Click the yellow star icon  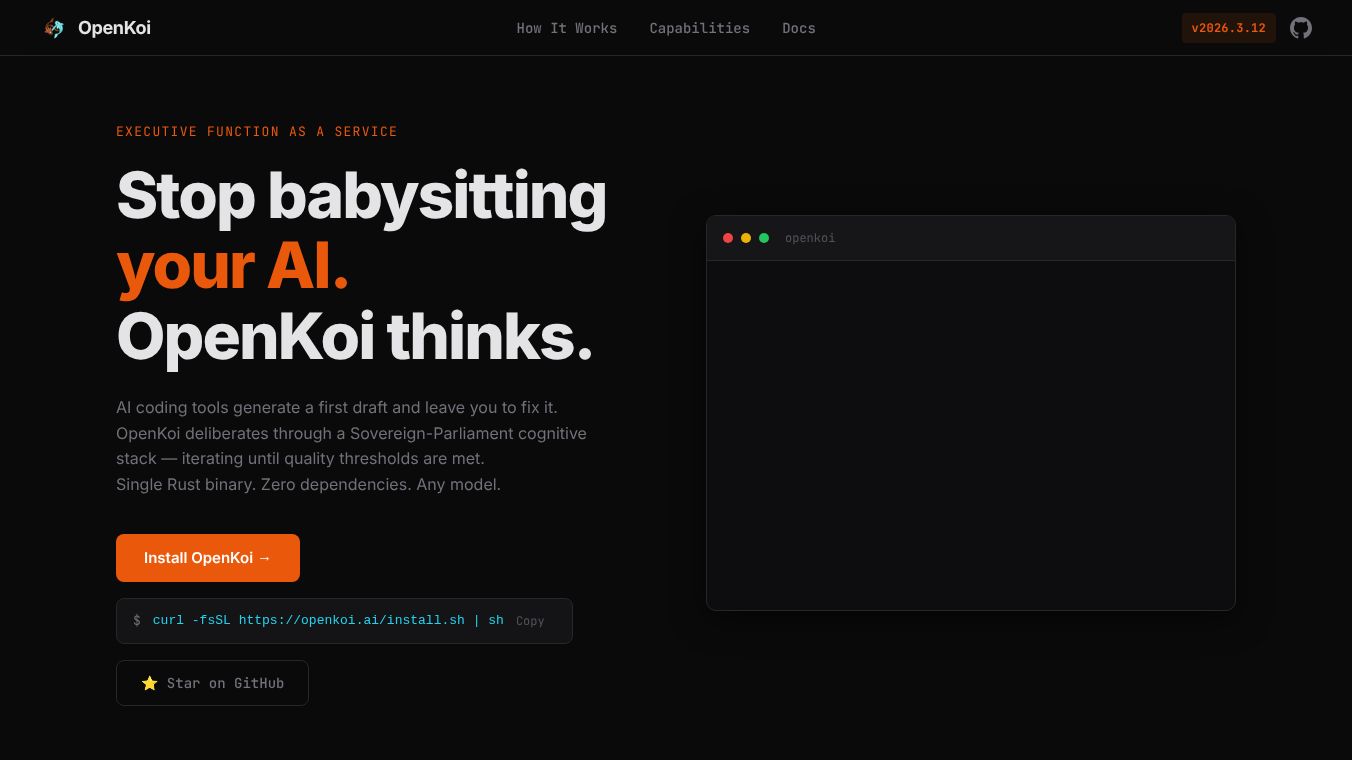tap(150, 683)
